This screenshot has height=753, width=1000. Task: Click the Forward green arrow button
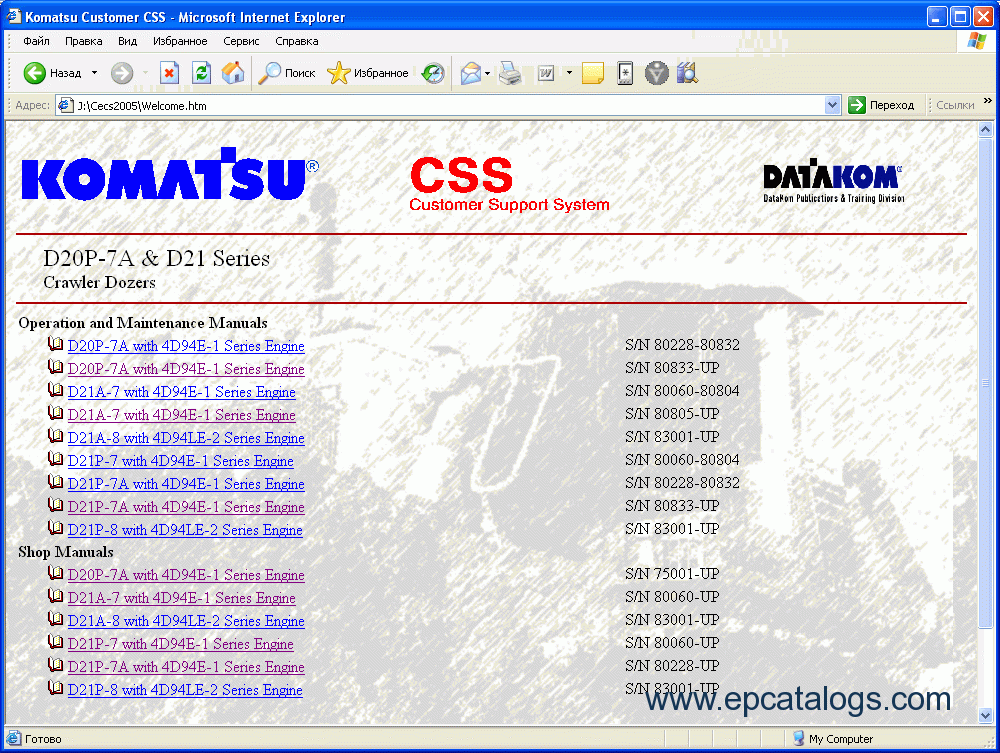pyautogui.click(x=122, y=73)
